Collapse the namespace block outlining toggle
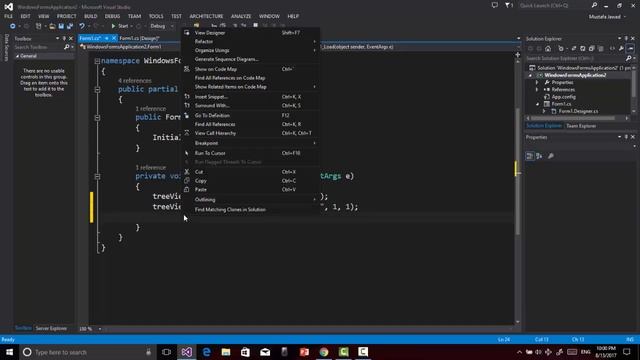The width and height of the screenshot is (640, 360). tap(97, 61)
